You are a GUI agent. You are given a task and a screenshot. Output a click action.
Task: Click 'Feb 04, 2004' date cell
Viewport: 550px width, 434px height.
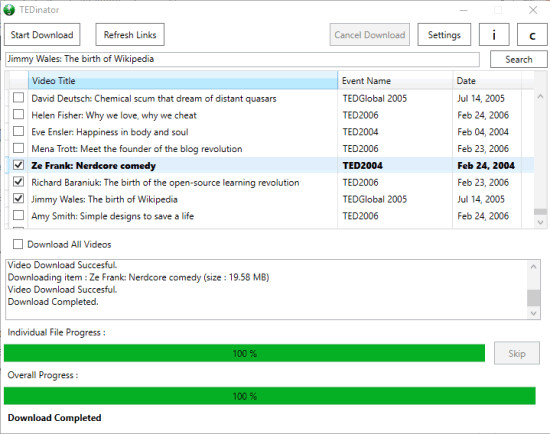[x=483, y=132]
